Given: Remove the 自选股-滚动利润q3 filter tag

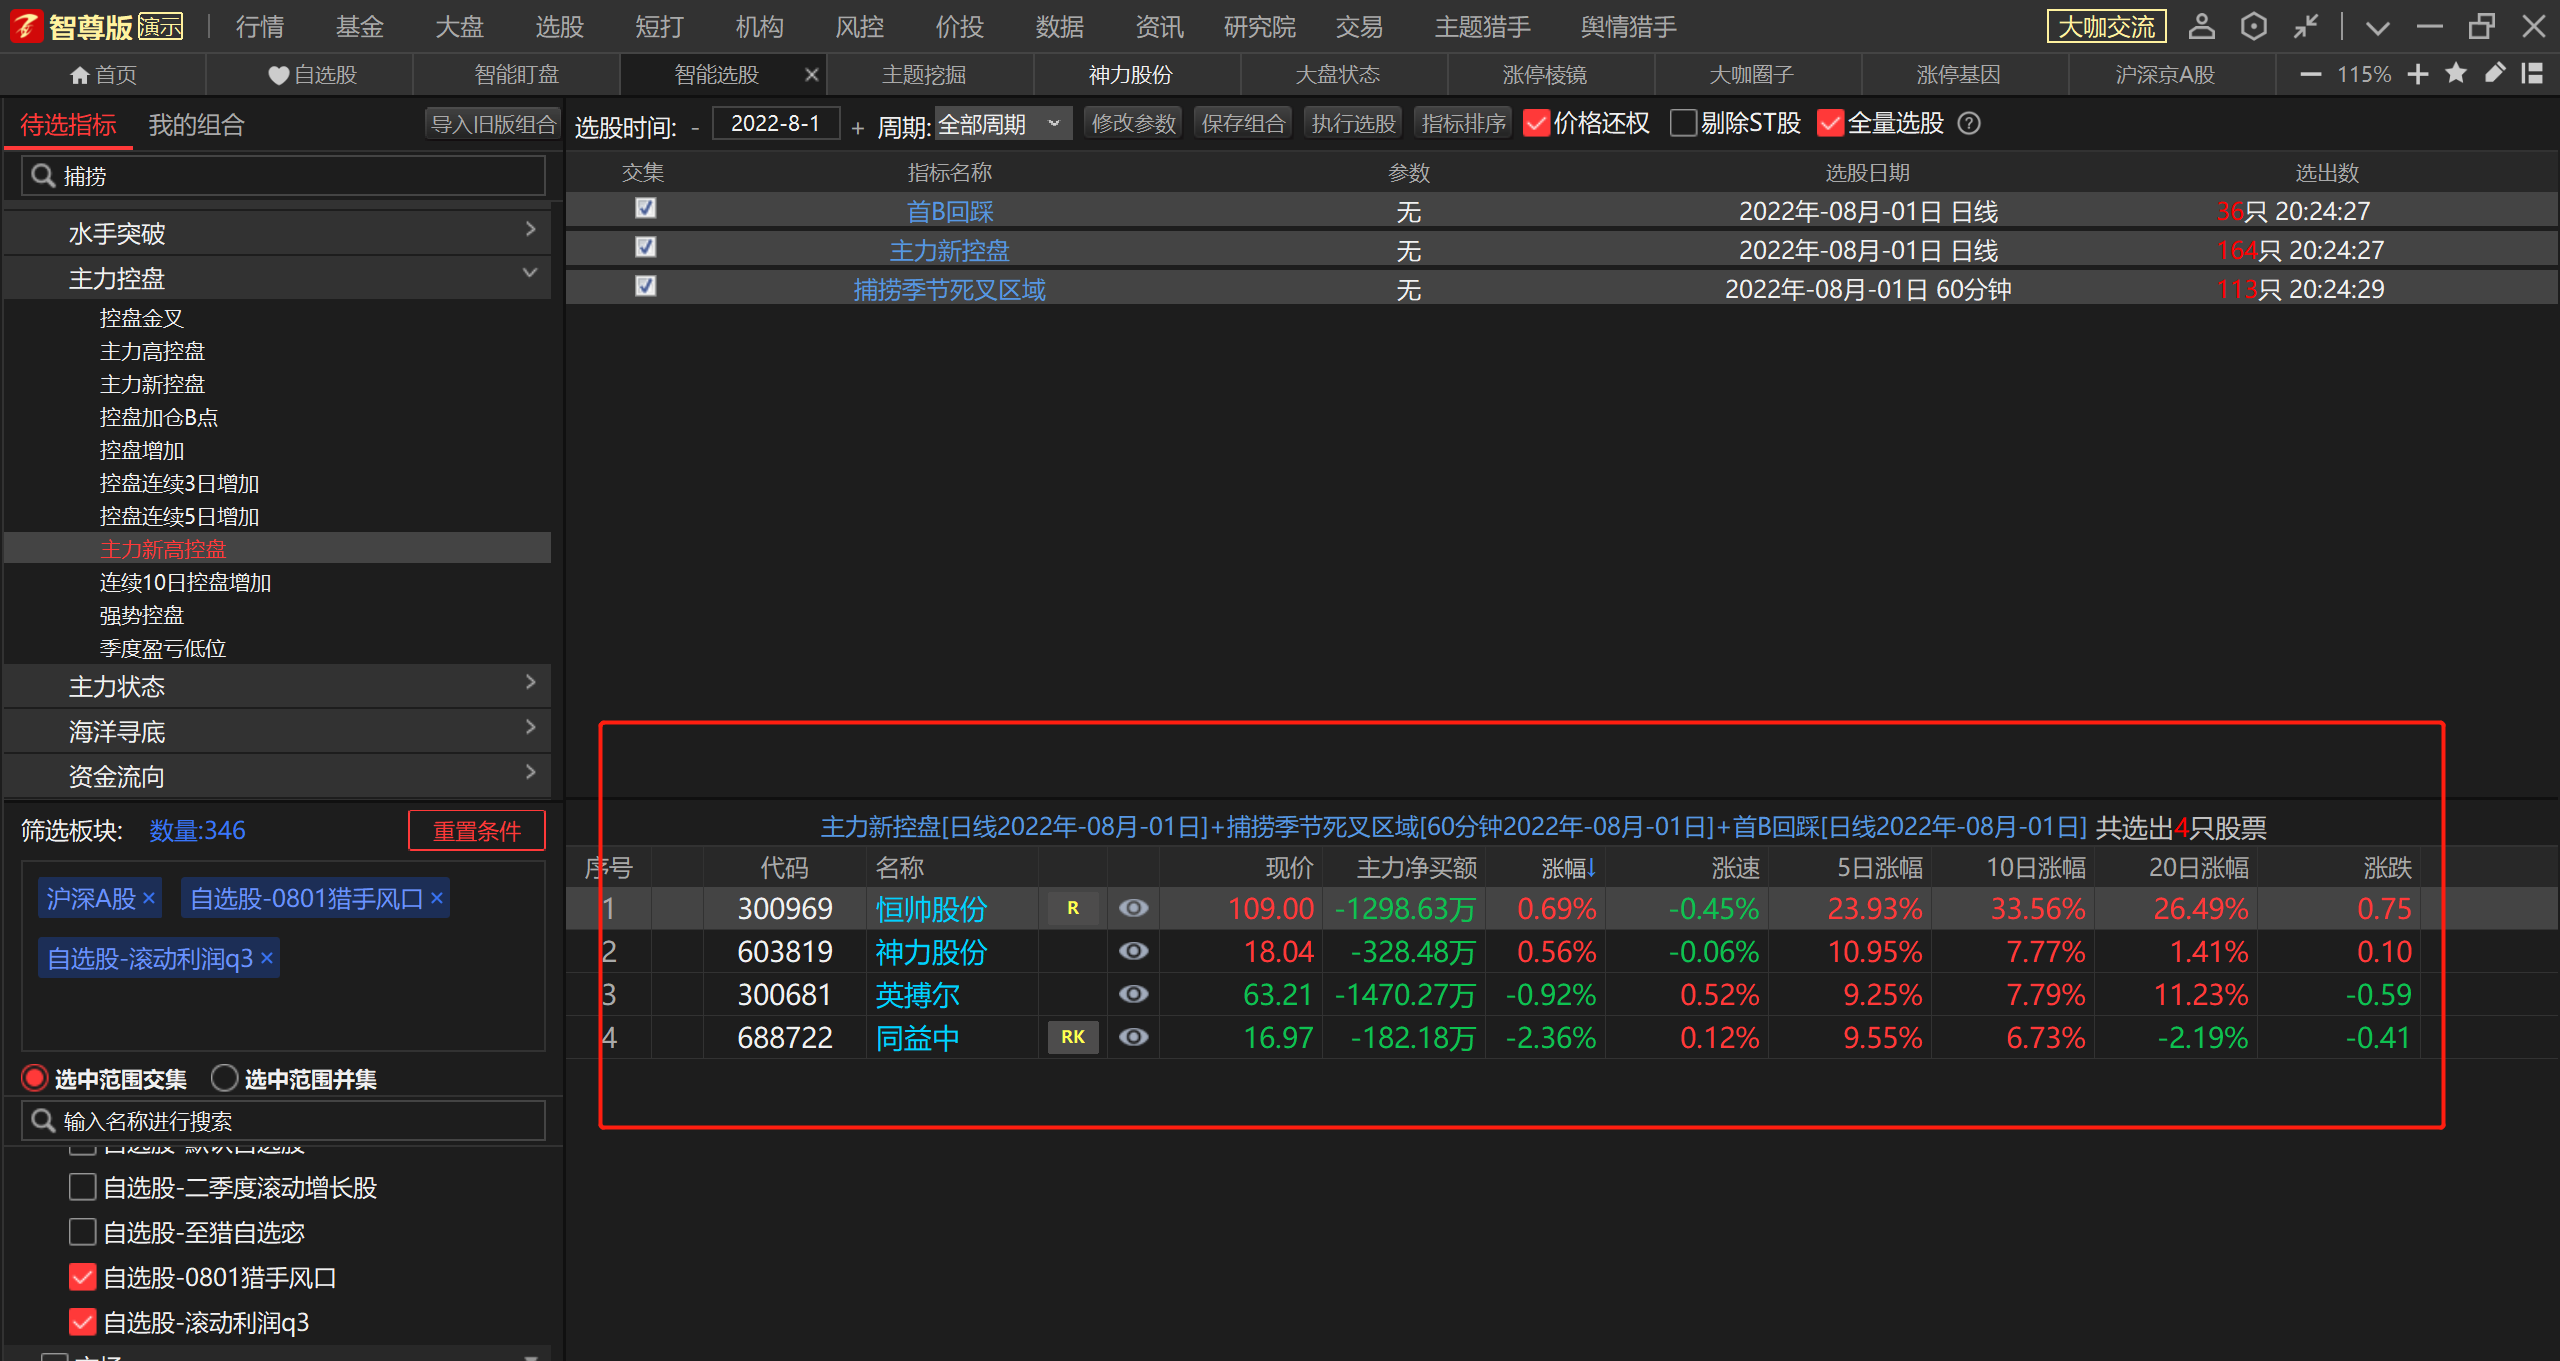Looking at the screenshot, I should tap(266, 958).
